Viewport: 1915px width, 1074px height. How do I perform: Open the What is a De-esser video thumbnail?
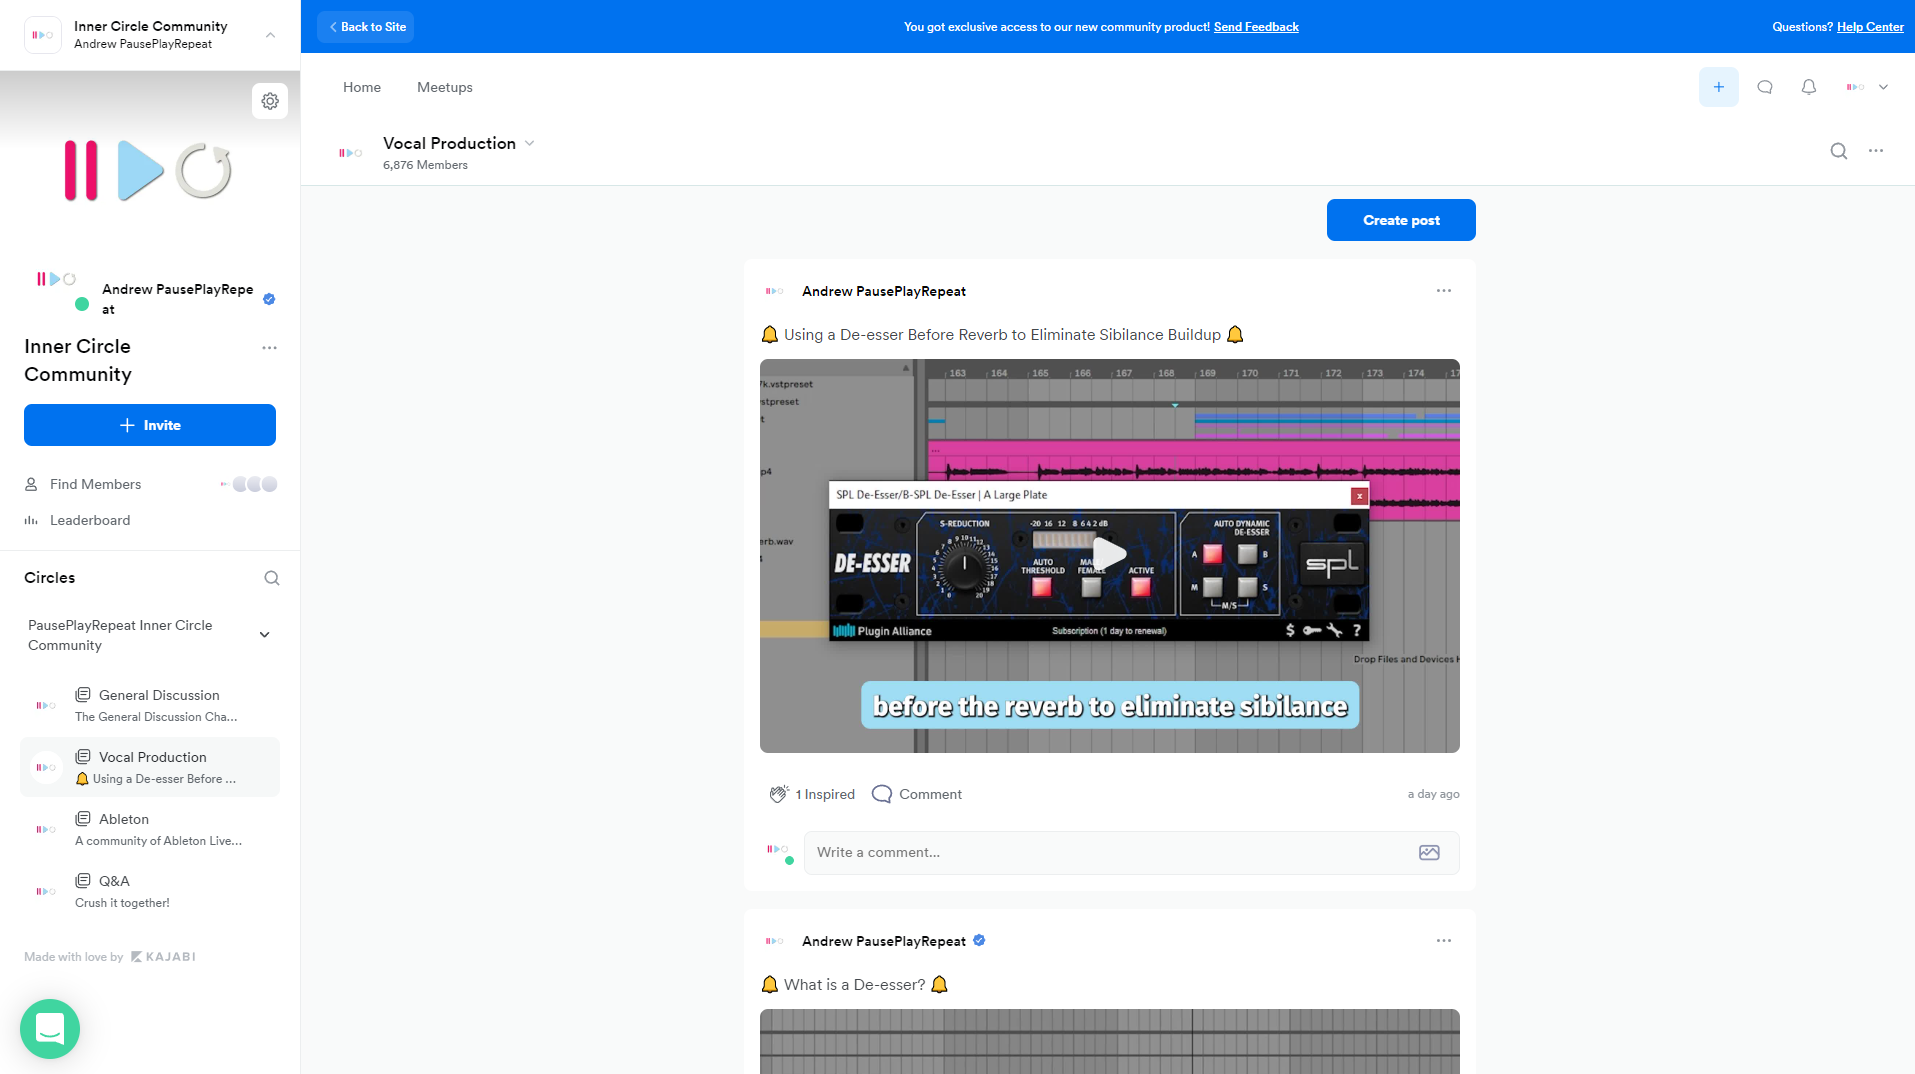point(1110,1041)
